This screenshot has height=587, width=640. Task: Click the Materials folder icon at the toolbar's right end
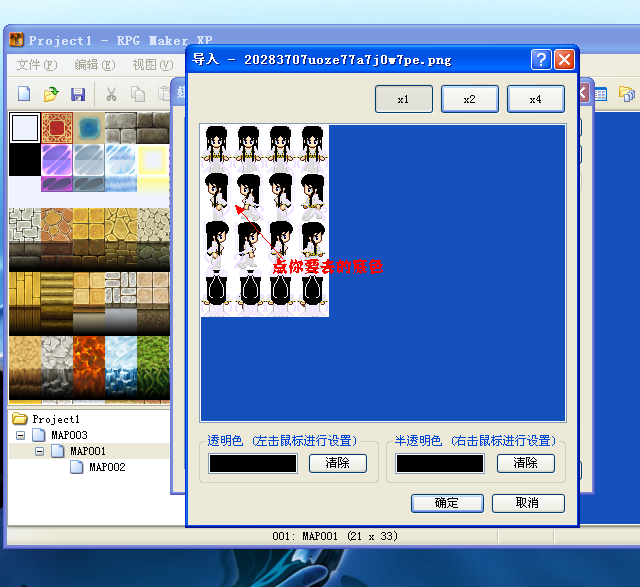(627, 94)
